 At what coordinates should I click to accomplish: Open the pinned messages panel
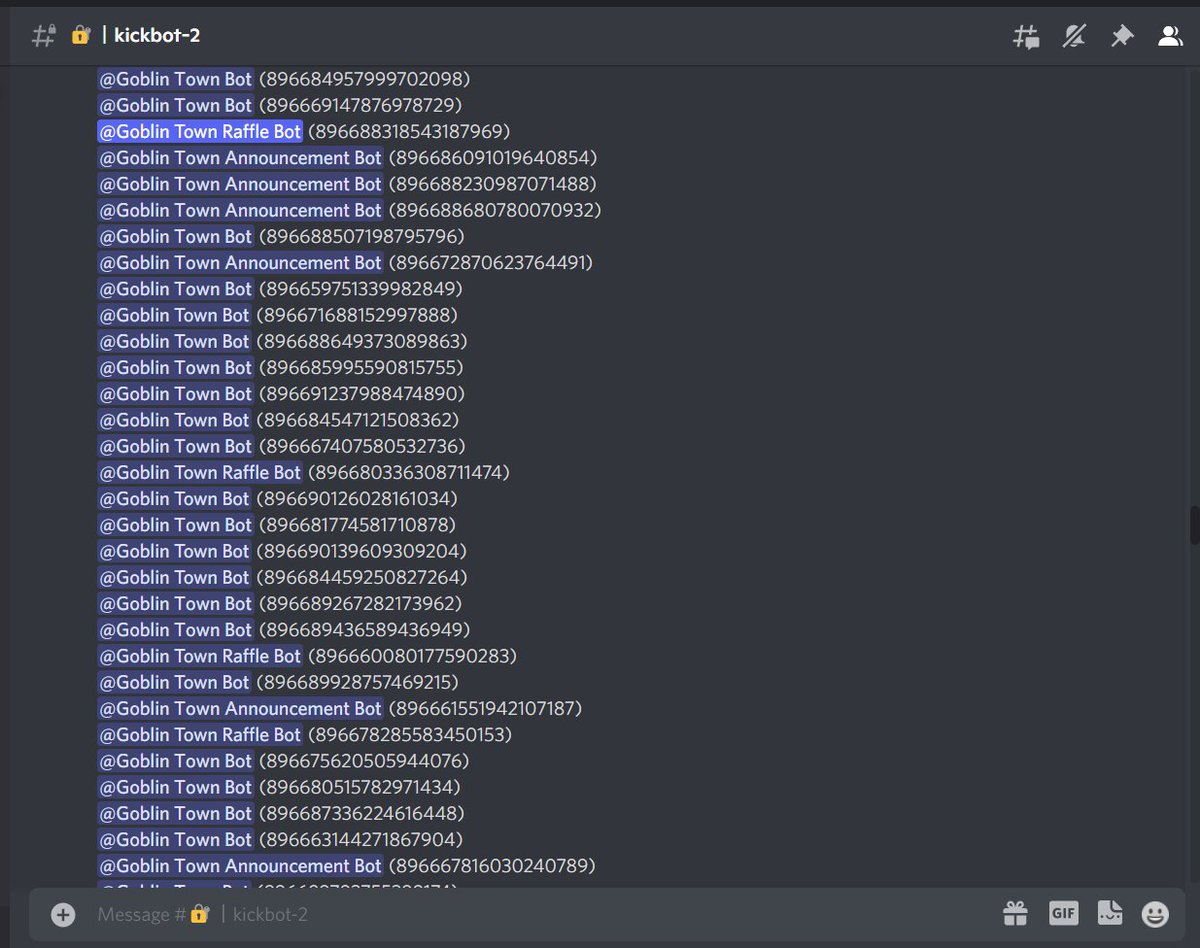1122,35
